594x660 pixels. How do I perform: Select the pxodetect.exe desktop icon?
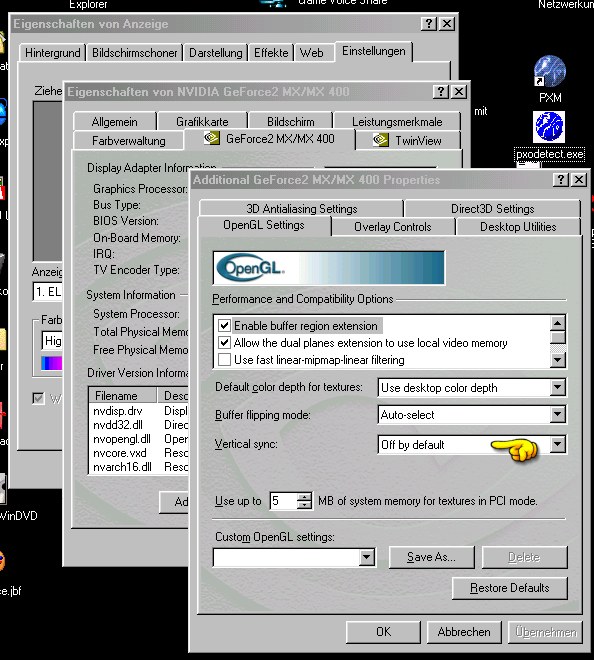549,127
